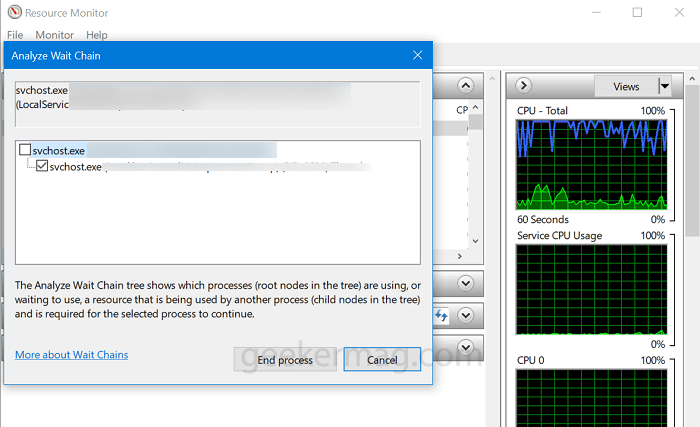The width and height of the screenshot is (700, 427).
Task: Expand the section next to refresh arrows
Action: (466, 315)
